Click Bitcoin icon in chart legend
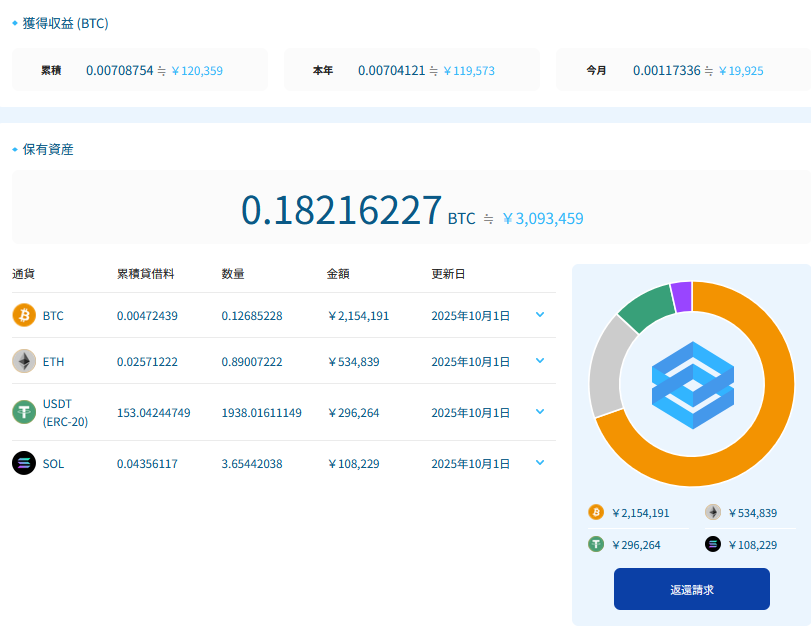The width and height of the screenshot is (811, 626). (x=596, y=513)
